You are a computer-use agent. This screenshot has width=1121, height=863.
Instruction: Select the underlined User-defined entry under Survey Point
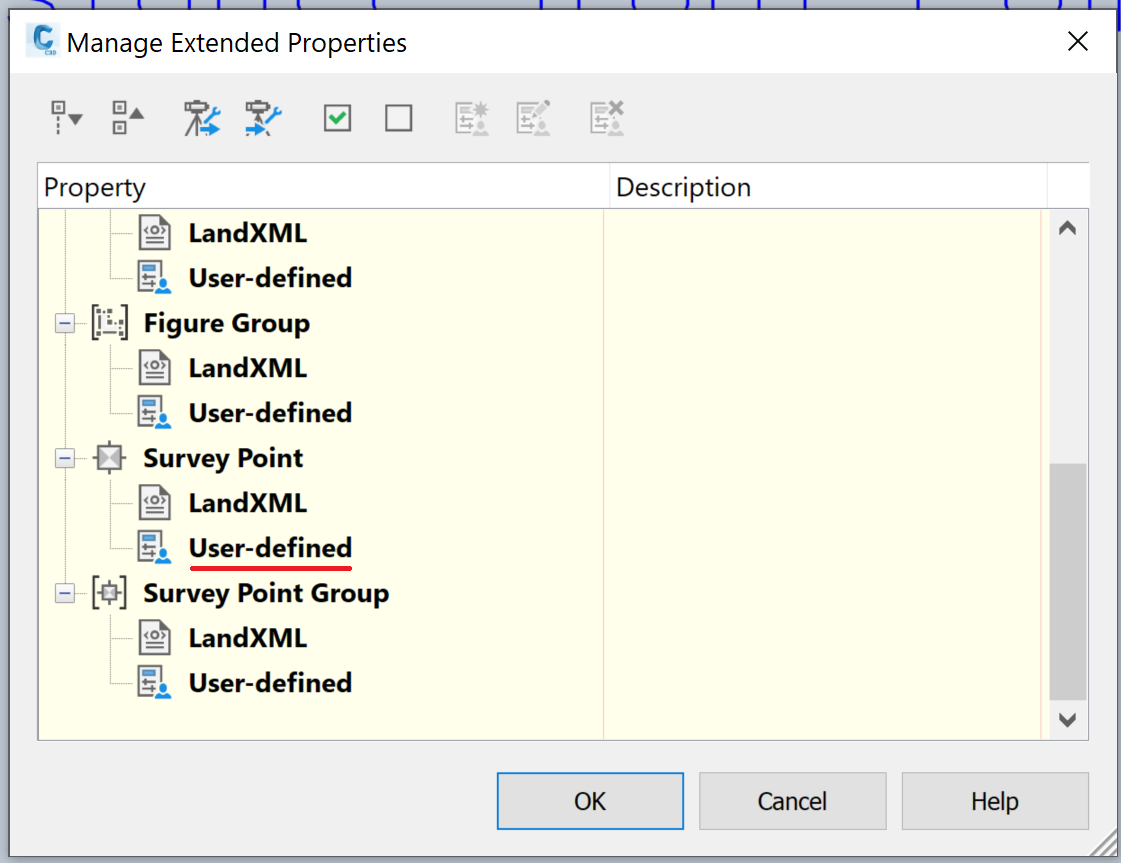click(x=270, y=547)
